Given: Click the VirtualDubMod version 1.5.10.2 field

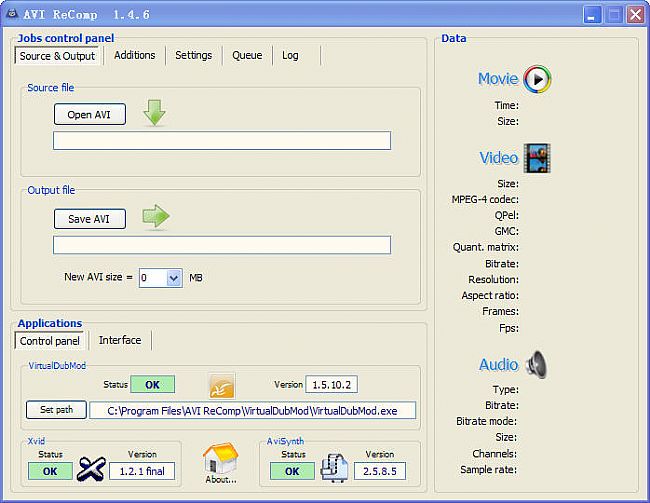Looking at the screenshot, I should pyautogui.click(x=331, y=385).
